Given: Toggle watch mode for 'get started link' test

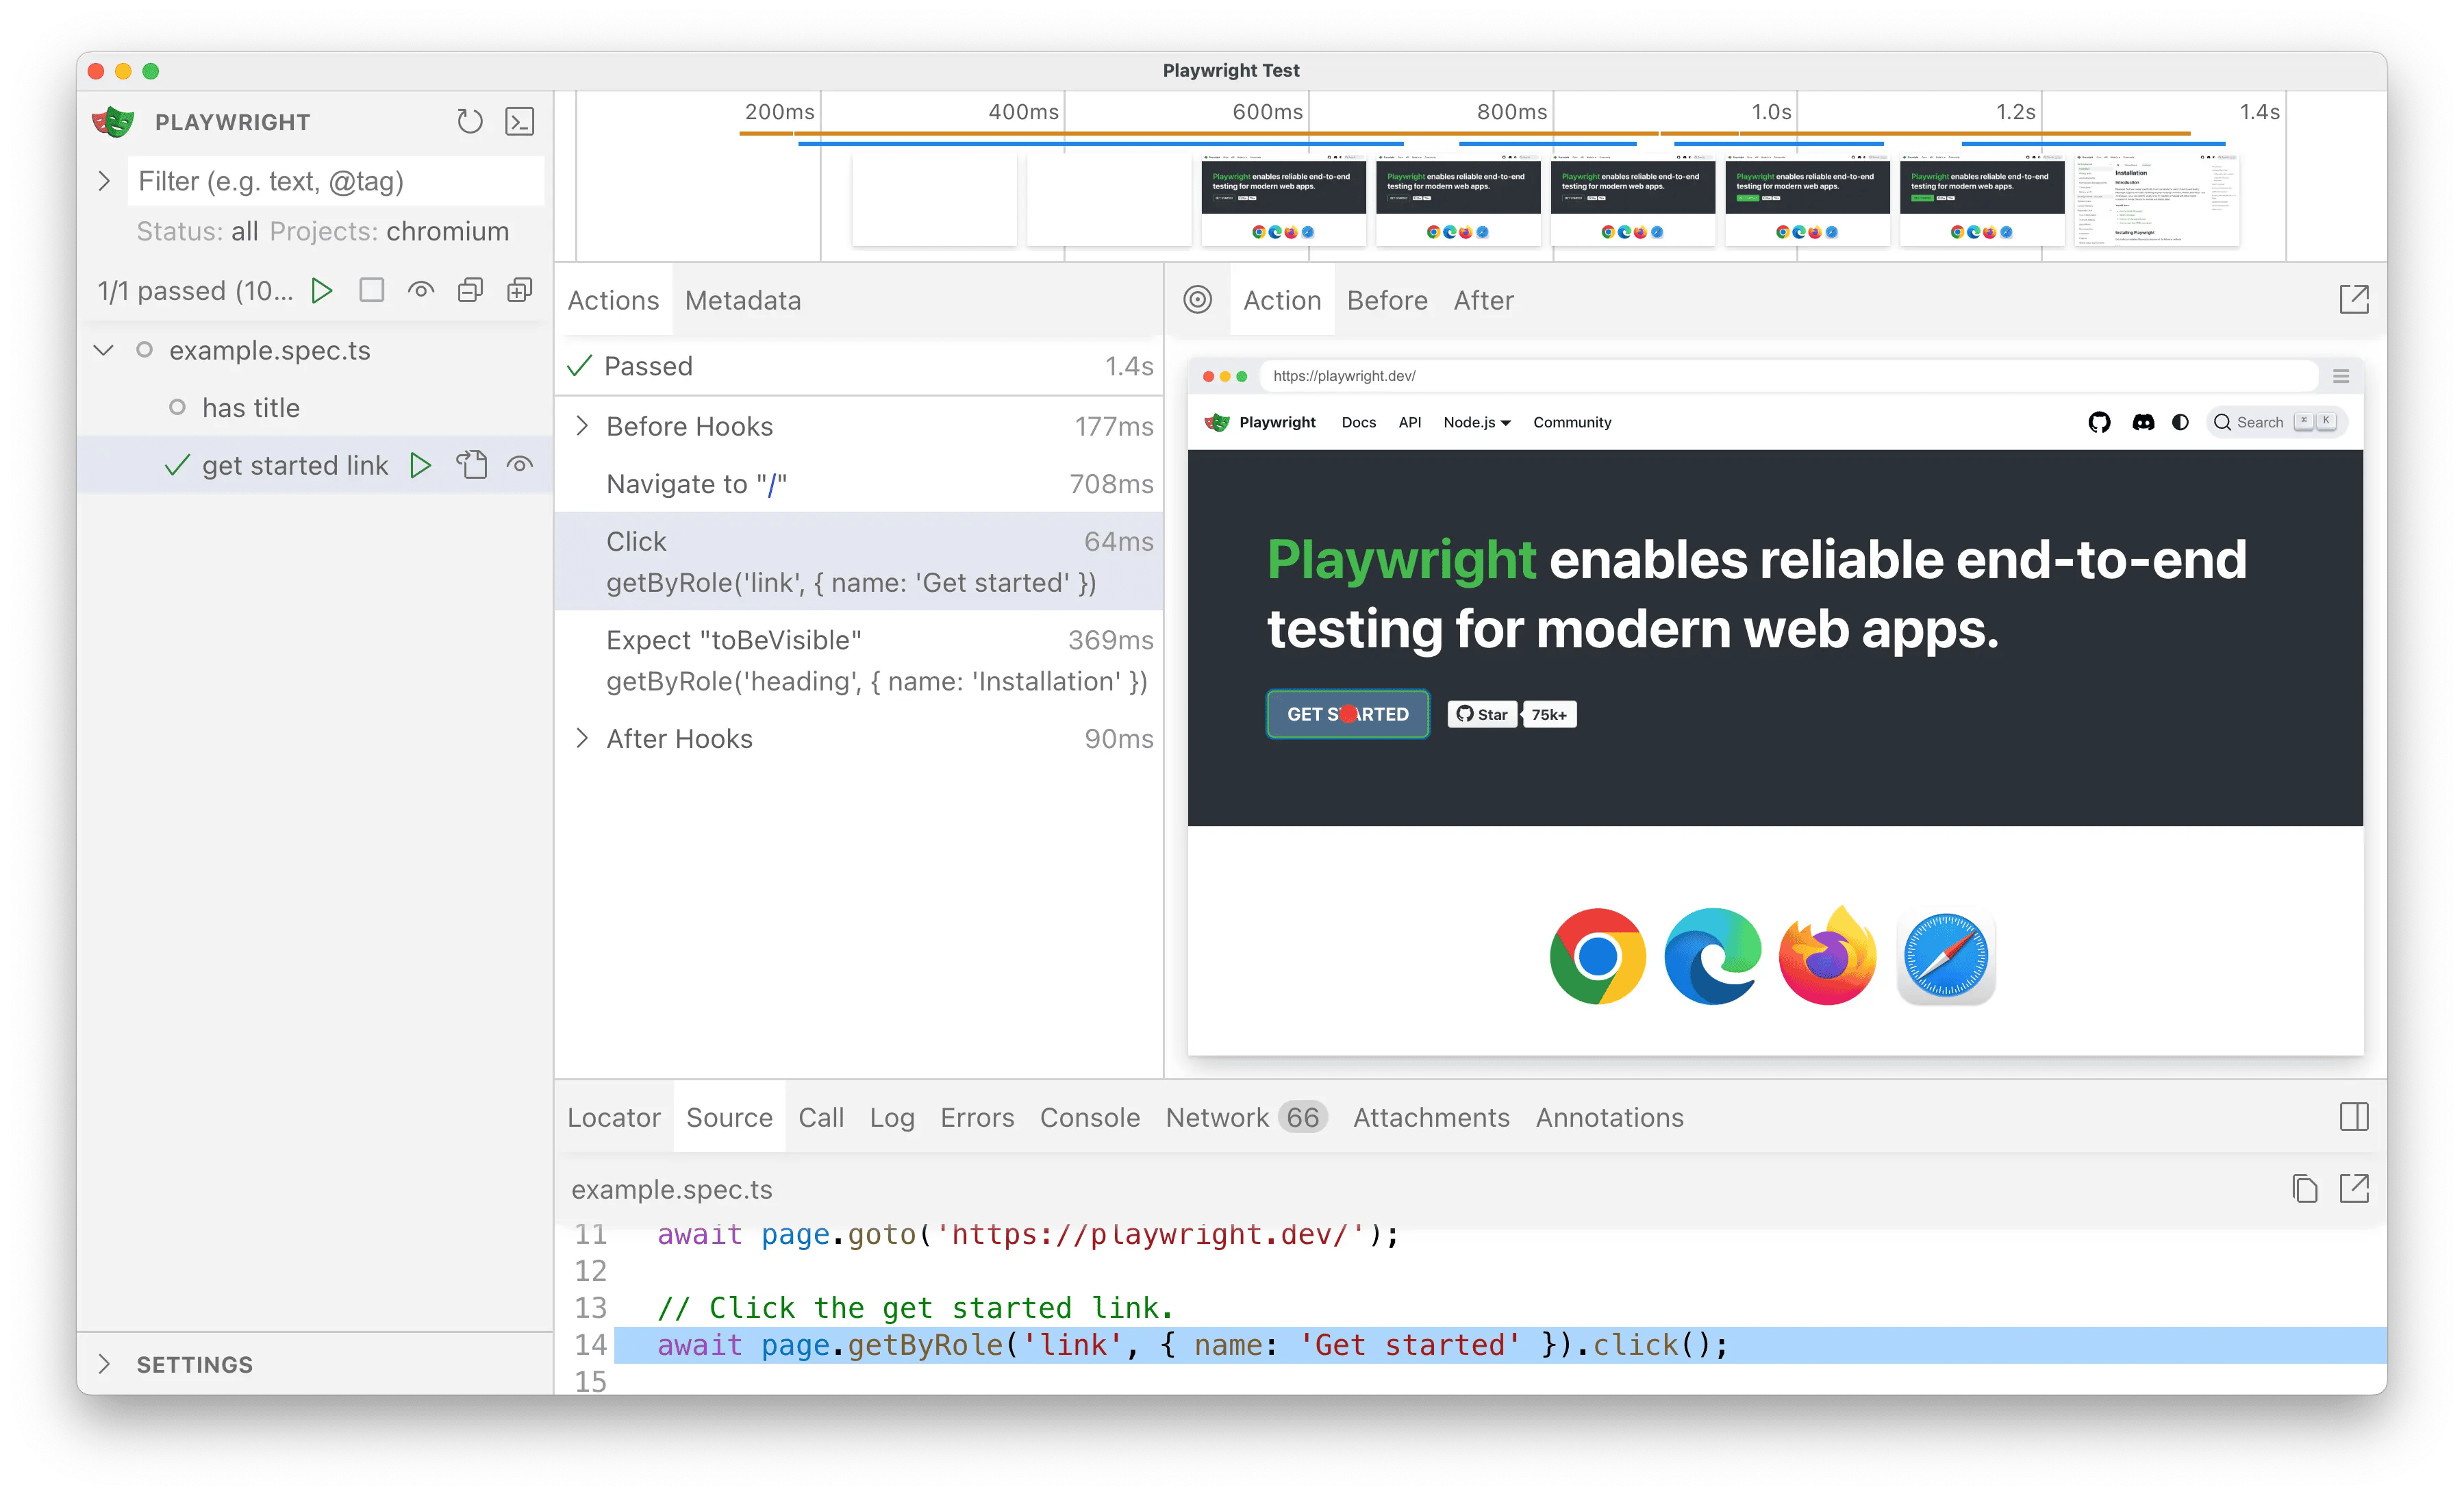Looking at the screenshot, I should 520,464.
